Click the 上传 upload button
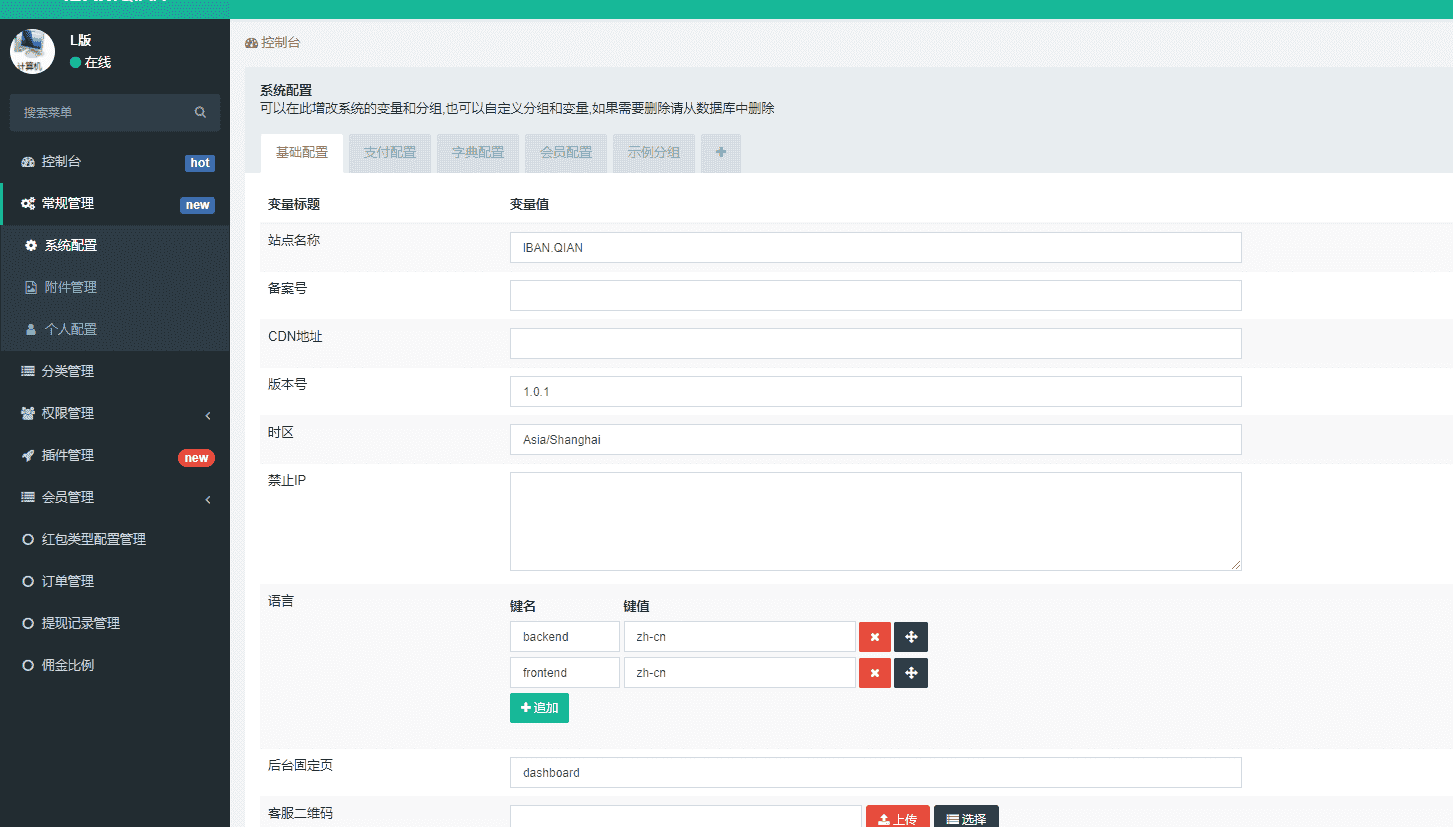 [x=897, y=819]
